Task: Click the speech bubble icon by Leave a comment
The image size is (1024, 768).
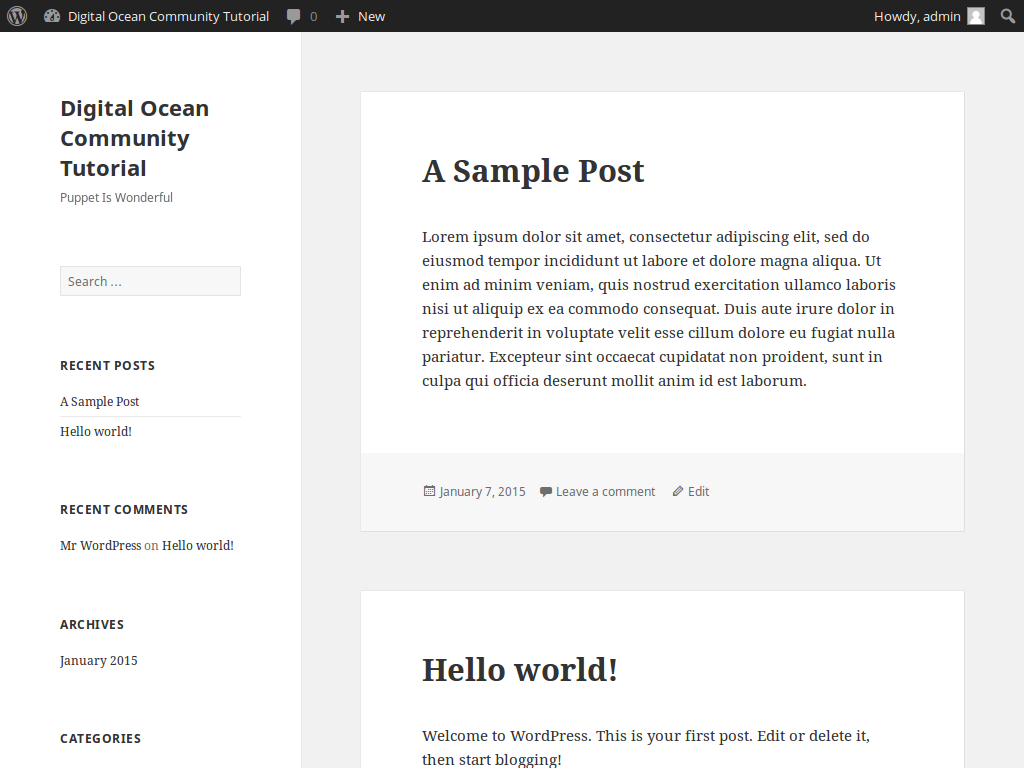Action: click(x=546, y=492)
